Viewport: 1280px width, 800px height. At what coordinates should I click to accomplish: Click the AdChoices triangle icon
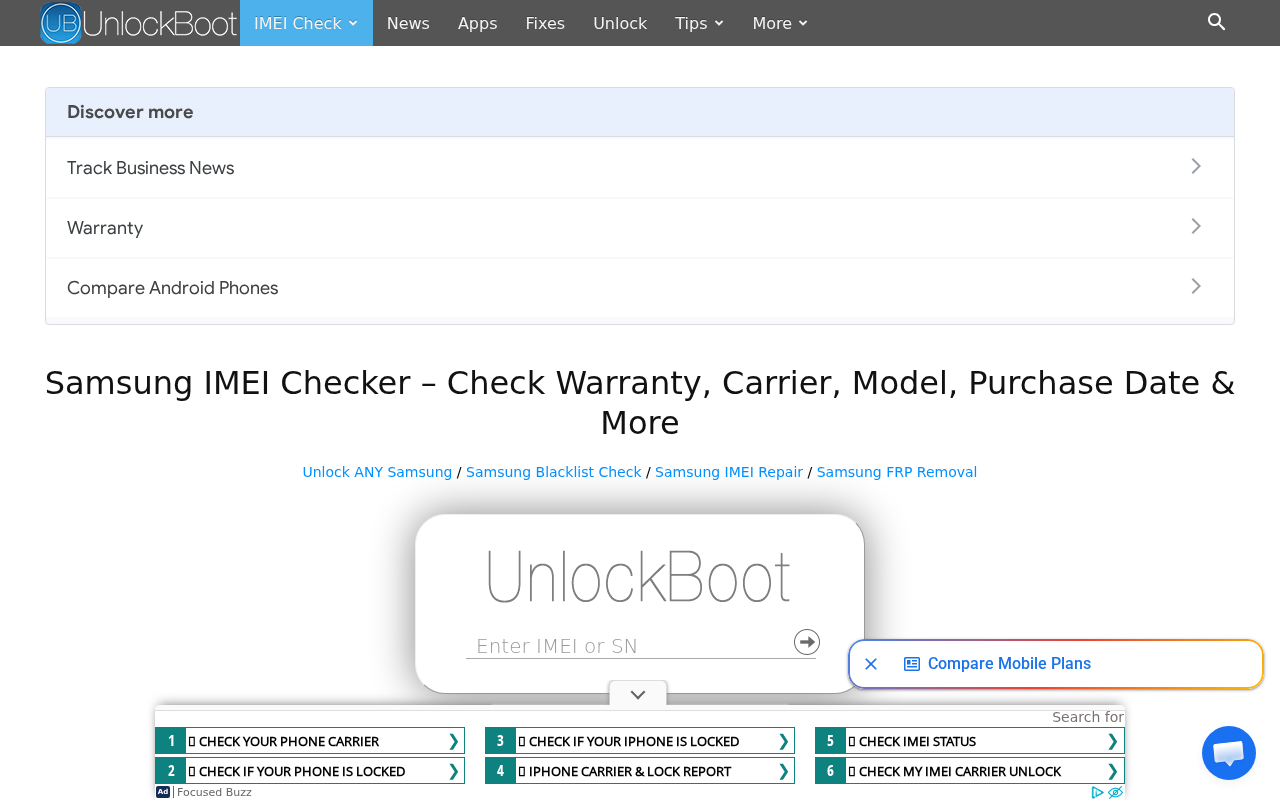click(x=1098, y=792)
